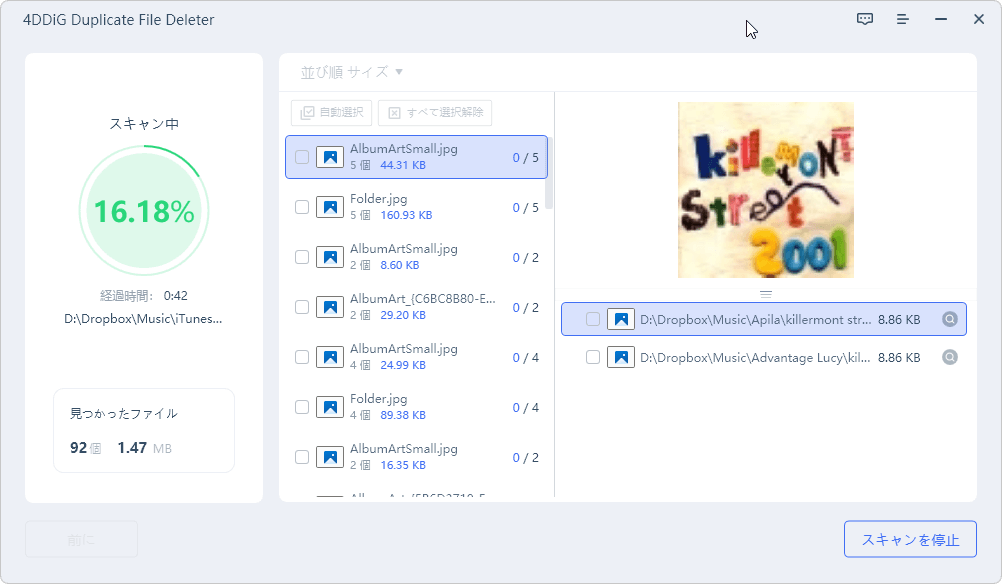
Task: Click the duplicate list vertical scrollbar
Action: tap(549, 173)
